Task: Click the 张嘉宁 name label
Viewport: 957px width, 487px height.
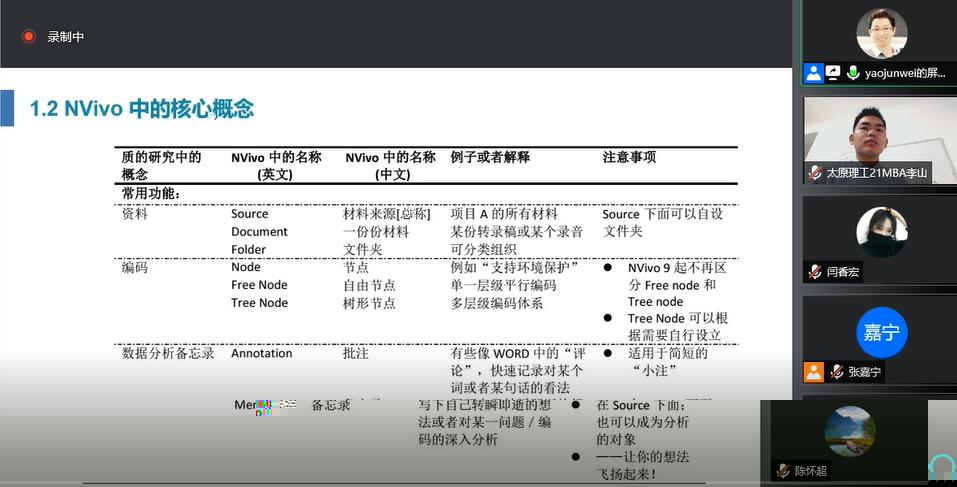Action: pos(864,372)
